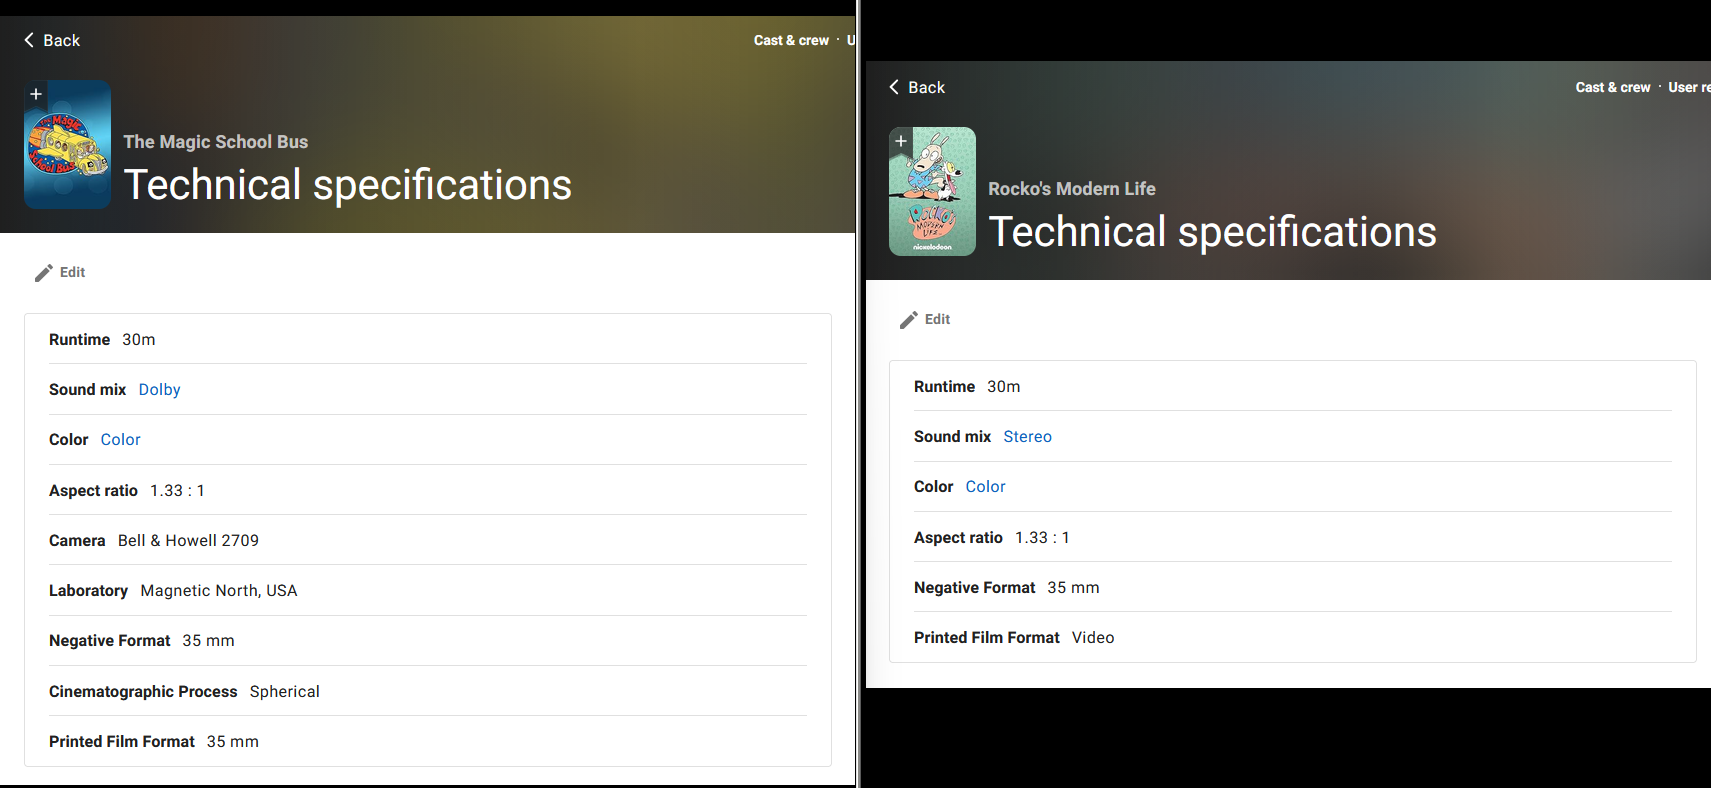This screenshot has width=1711, height=788.
Task: Select Rocko's Modern Life Negative Format '35 mm' value
Action: tap(1073, 588)
